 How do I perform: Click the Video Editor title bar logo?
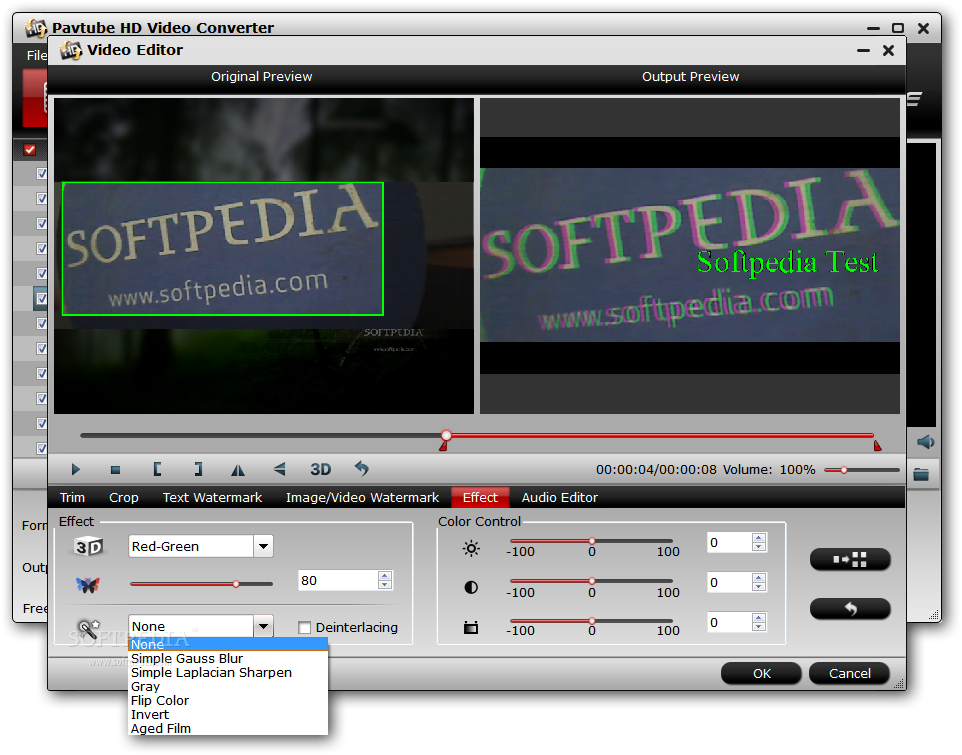point(71,50)
